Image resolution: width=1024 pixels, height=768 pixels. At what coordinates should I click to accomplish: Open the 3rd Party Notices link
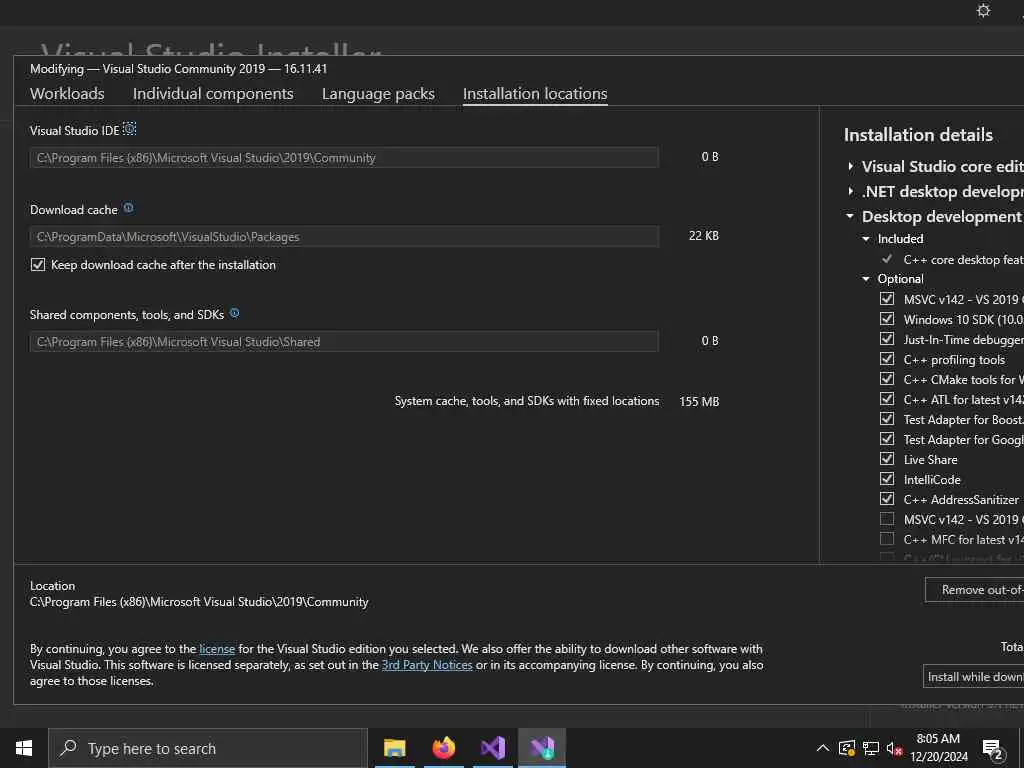[x=427, y=665]
